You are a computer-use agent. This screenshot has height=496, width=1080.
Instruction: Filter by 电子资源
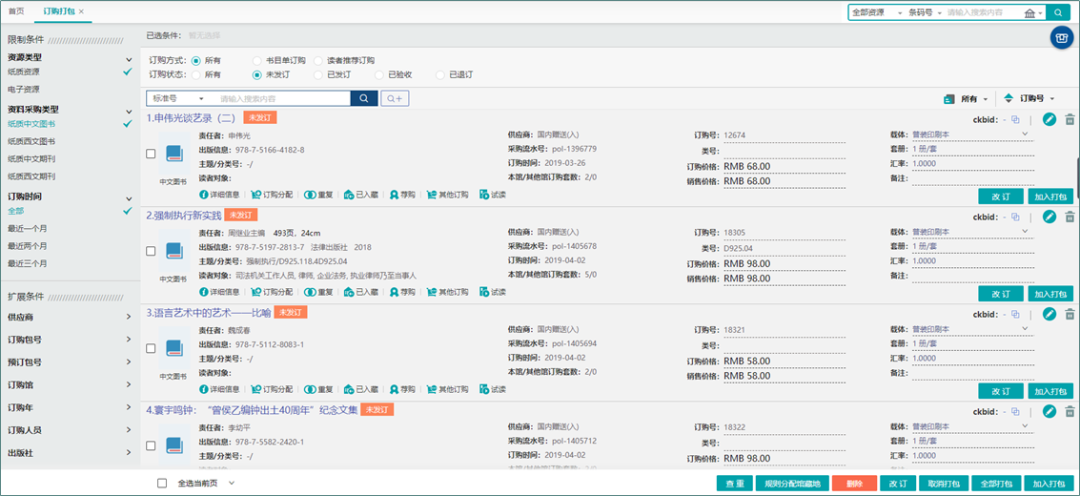(23, 89)
